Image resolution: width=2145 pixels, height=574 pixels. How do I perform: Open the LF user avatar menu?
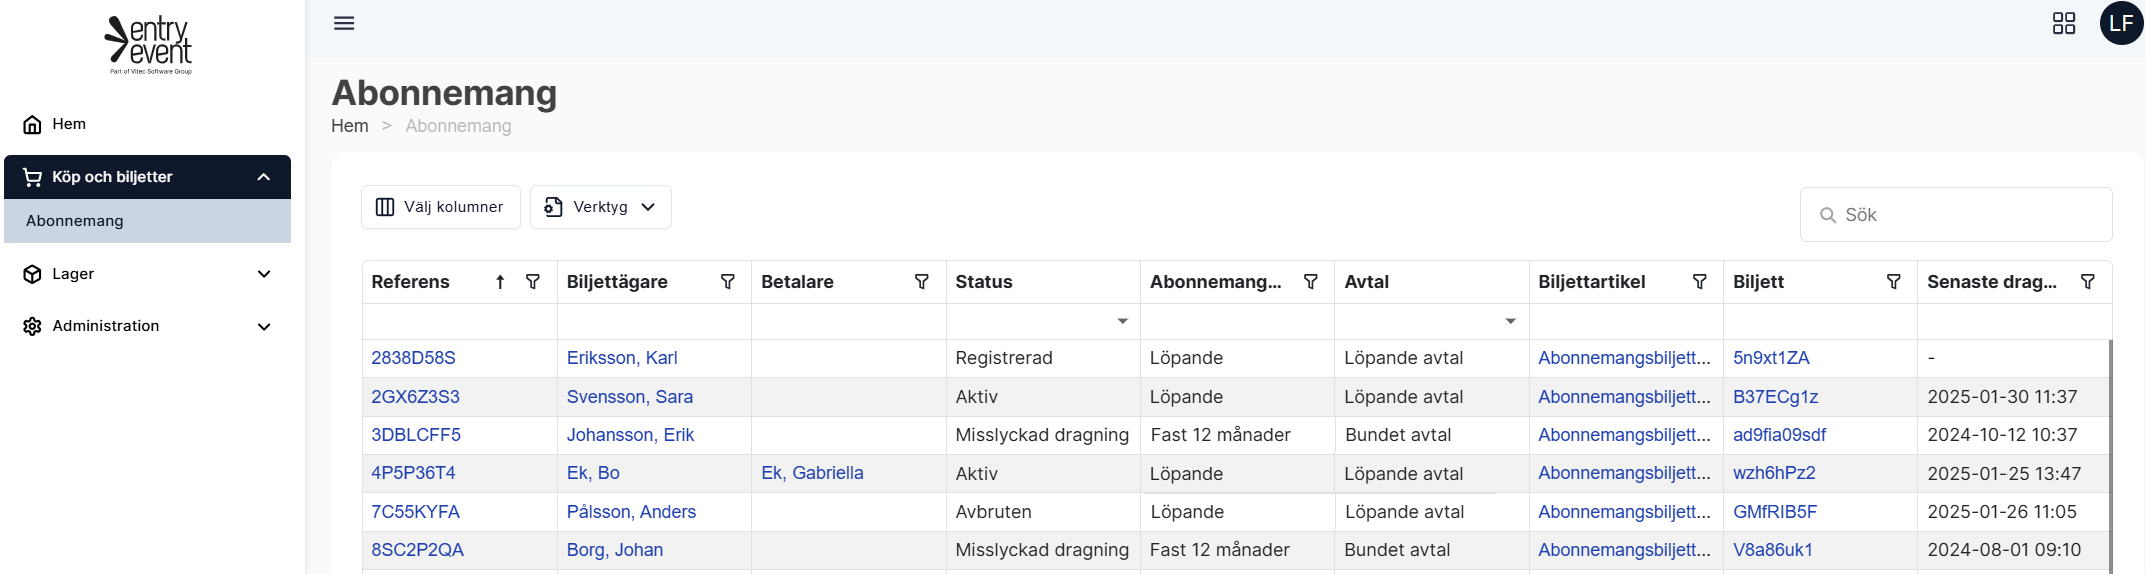[x=2120, y=23]
